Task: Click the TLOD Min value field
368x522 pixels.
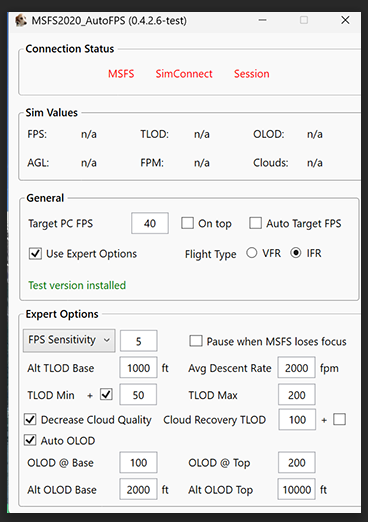Action: click(138, 394)
